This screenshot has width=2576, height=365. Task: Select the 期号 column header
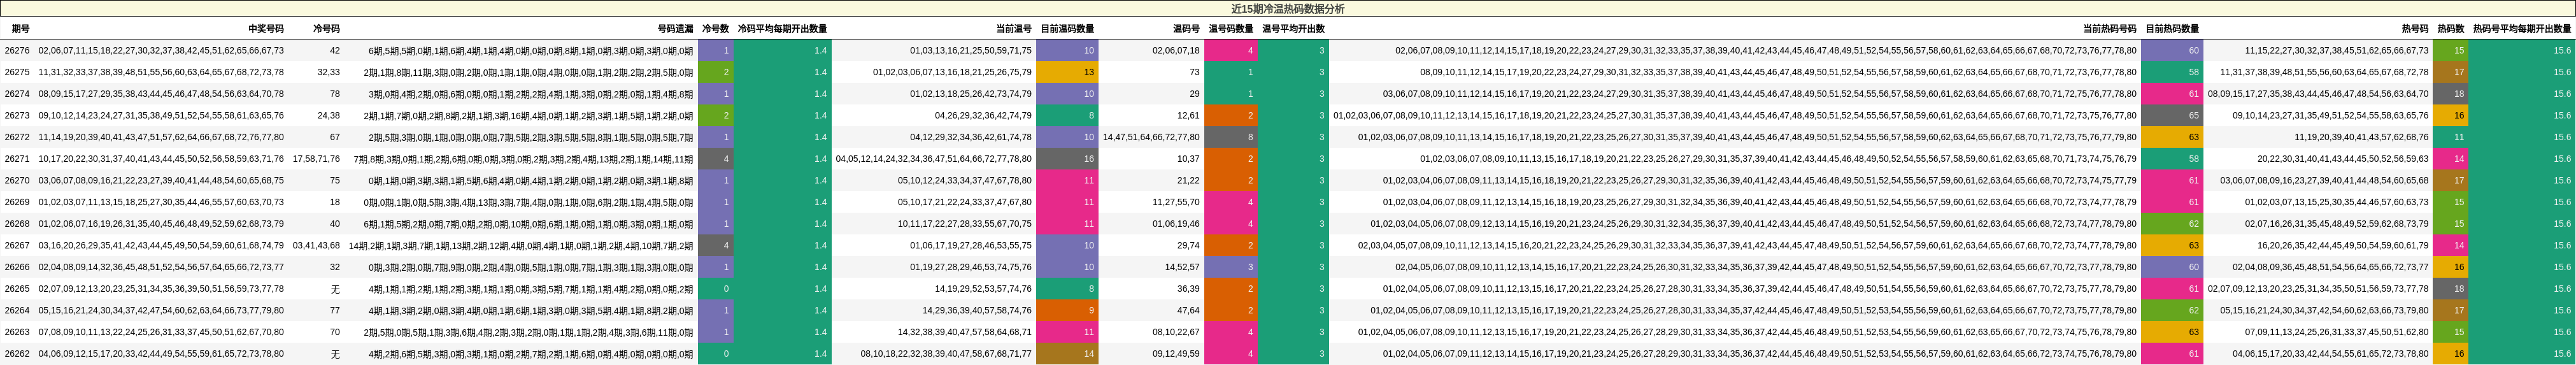coord(20,29)
